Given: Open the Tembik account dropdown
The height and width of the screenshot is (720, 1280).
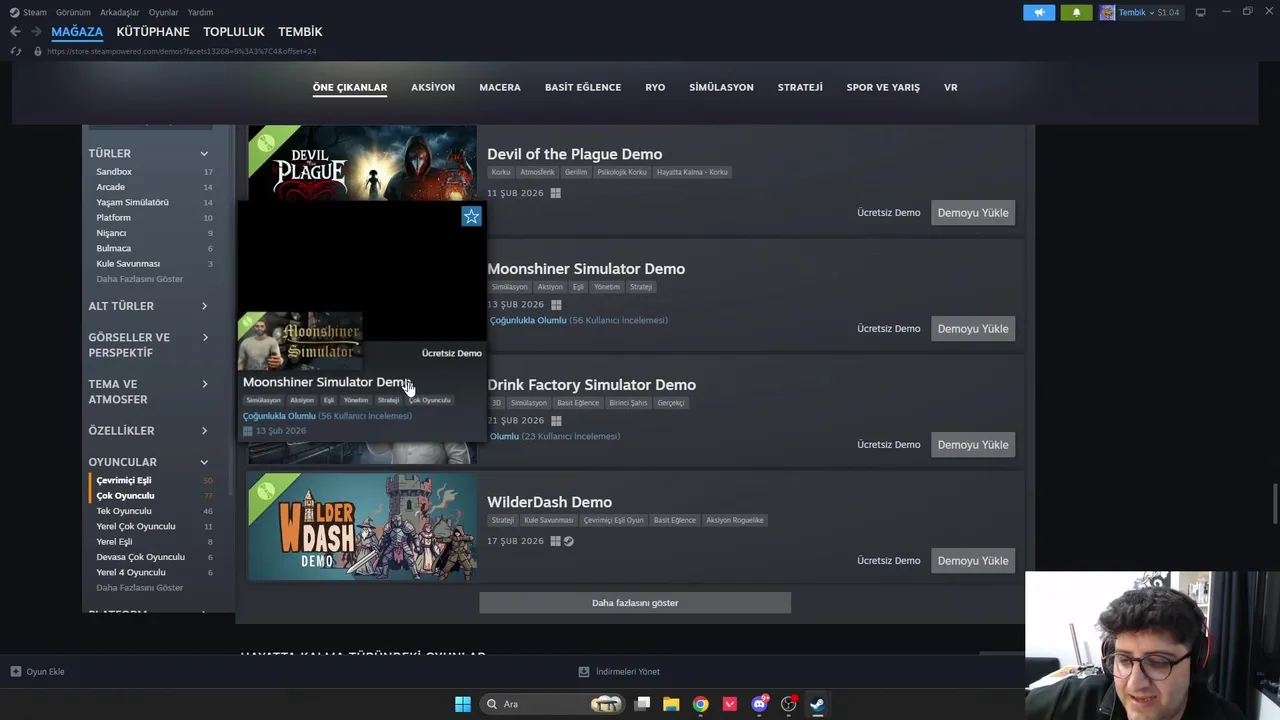Looking at the screenshot, I should 1149,12.
